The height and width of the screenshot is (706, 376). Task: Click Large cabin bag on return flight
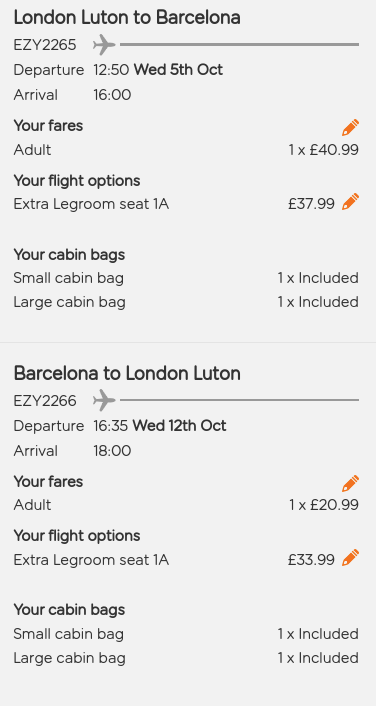69,658
